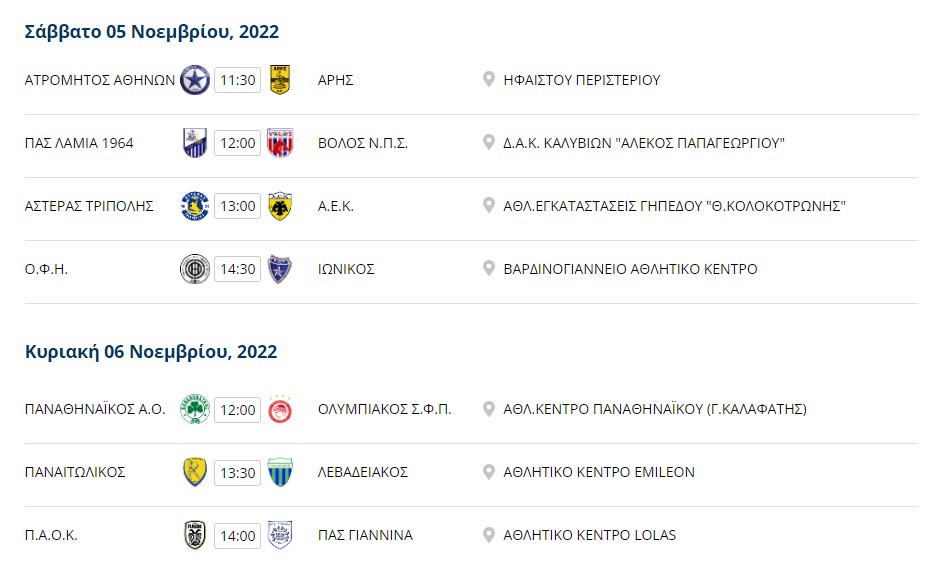Click the OFI round black crest
The width and height of the screenshot is (941, 566).
click(195, 269)
